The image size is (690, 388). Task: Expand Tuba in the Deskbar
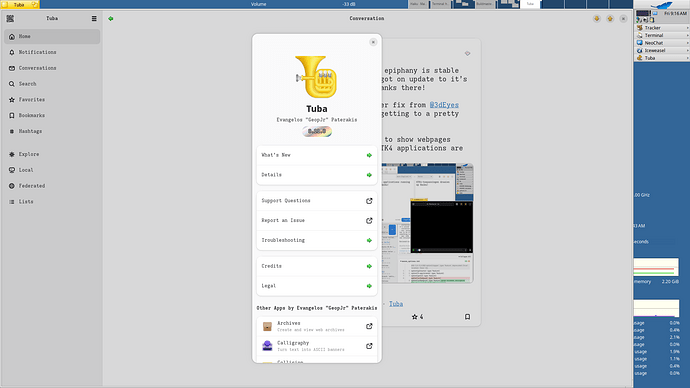click(x=662, y=58)
